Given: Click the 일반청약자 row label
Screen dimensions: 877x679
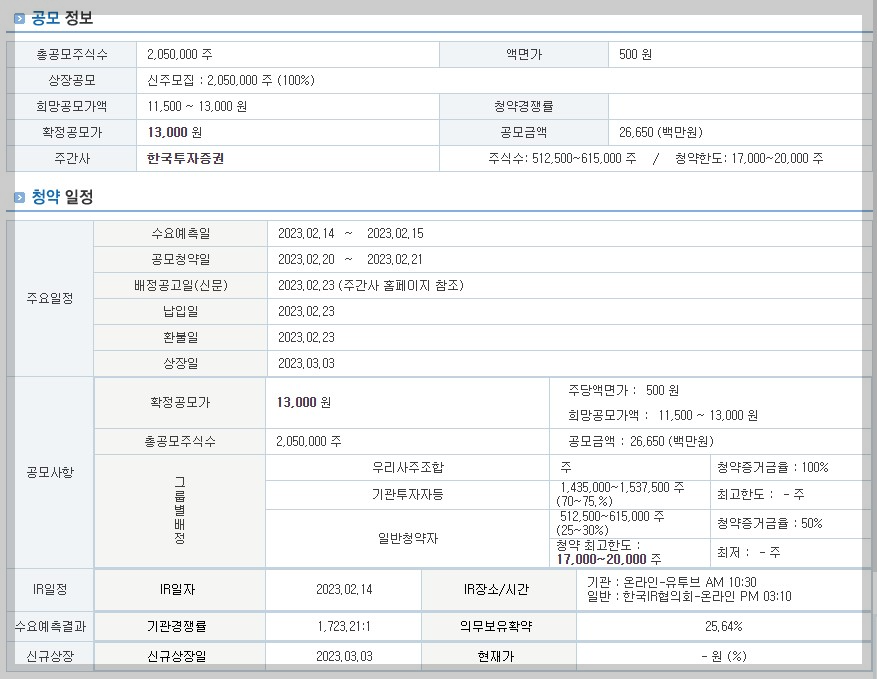Looking at the screenshot, I should (x=408, y=539).
